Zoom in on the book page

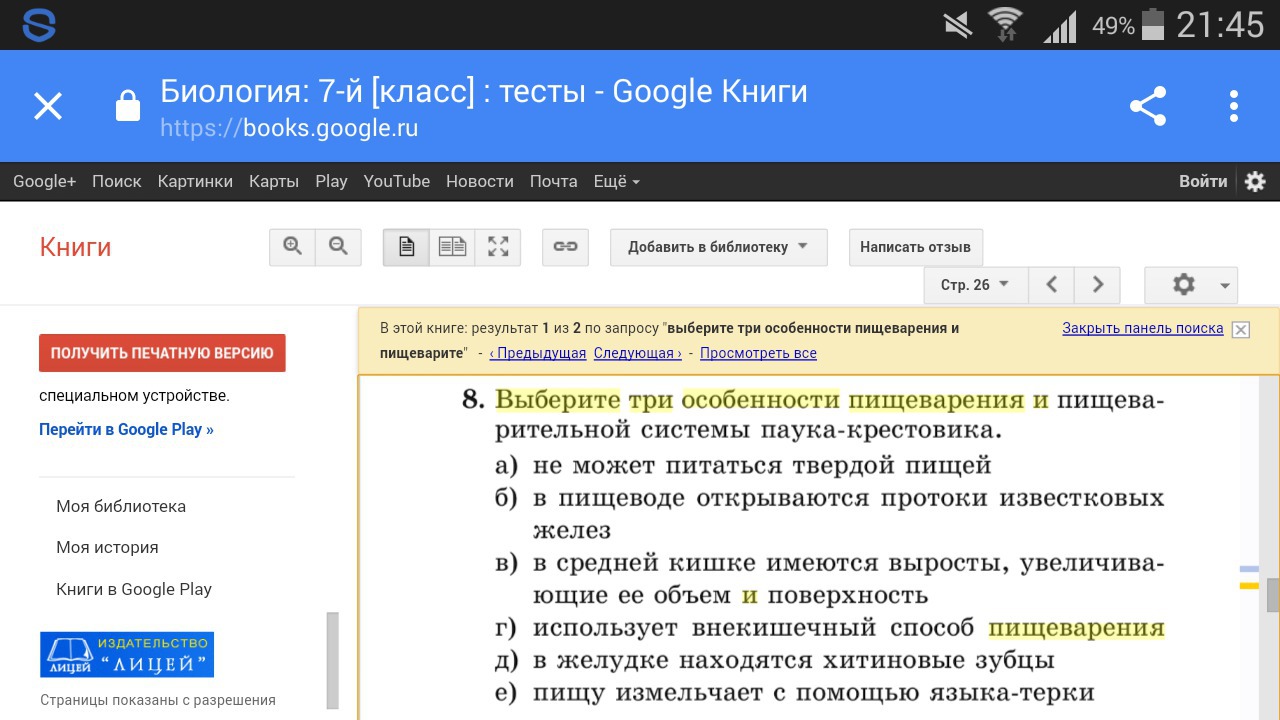tap(292, 247)
